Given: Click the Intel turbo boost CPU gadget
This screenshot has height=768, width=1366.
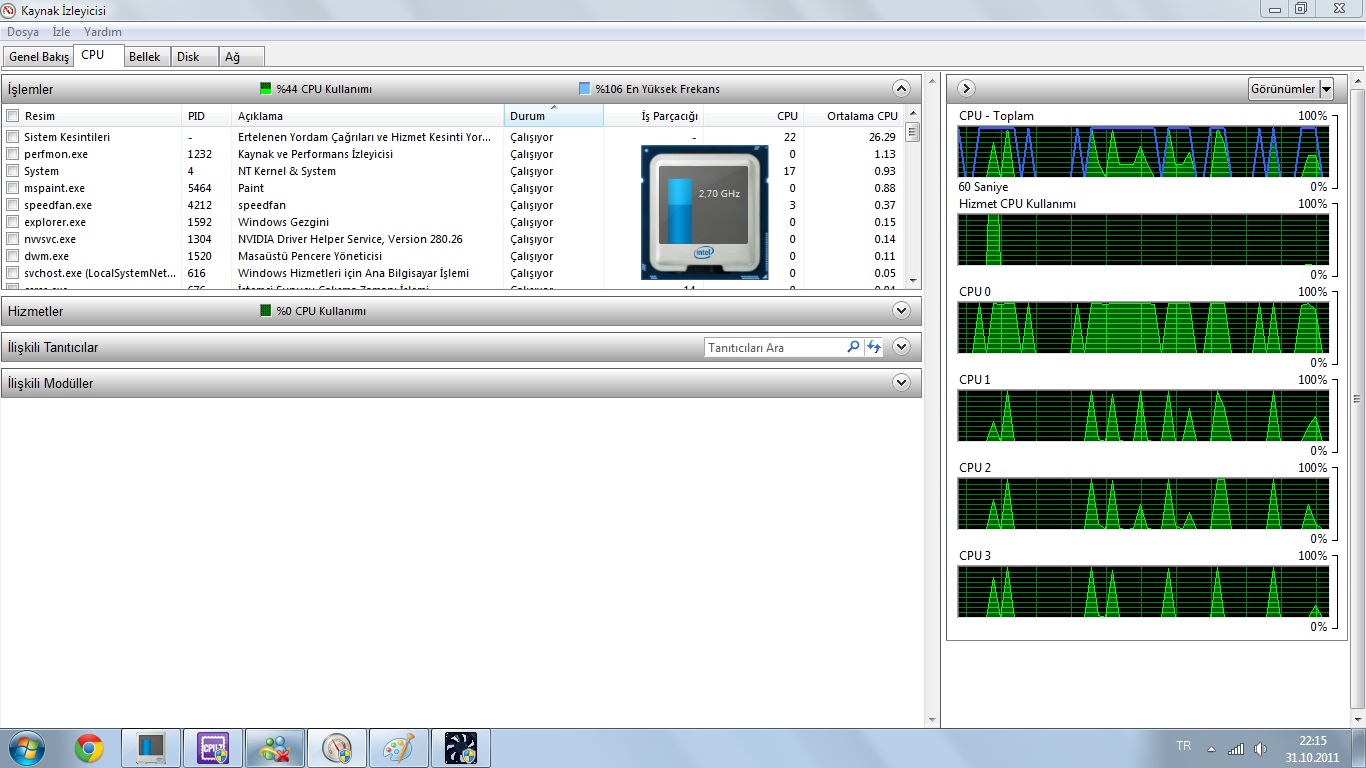Looking at the screenshot, I should pyautogui.click(x=705, y=212).
